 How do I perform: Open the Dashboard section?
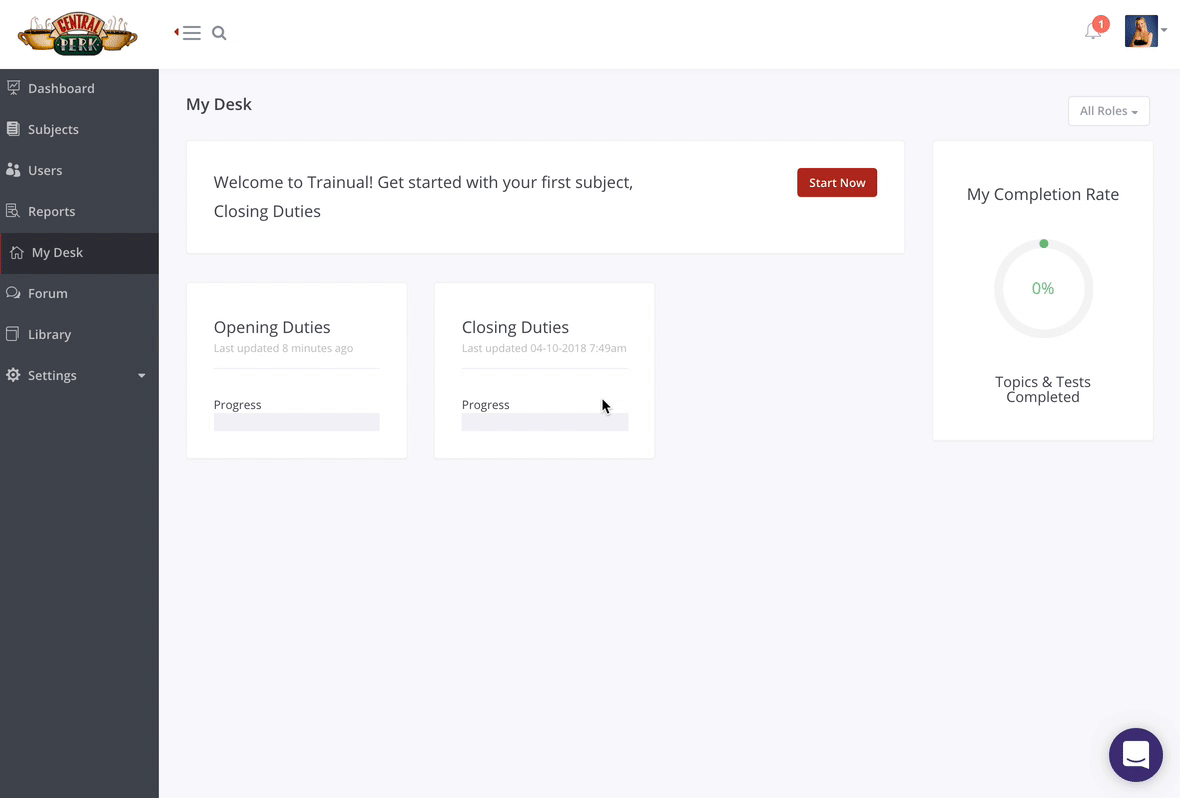click(61, 88)
